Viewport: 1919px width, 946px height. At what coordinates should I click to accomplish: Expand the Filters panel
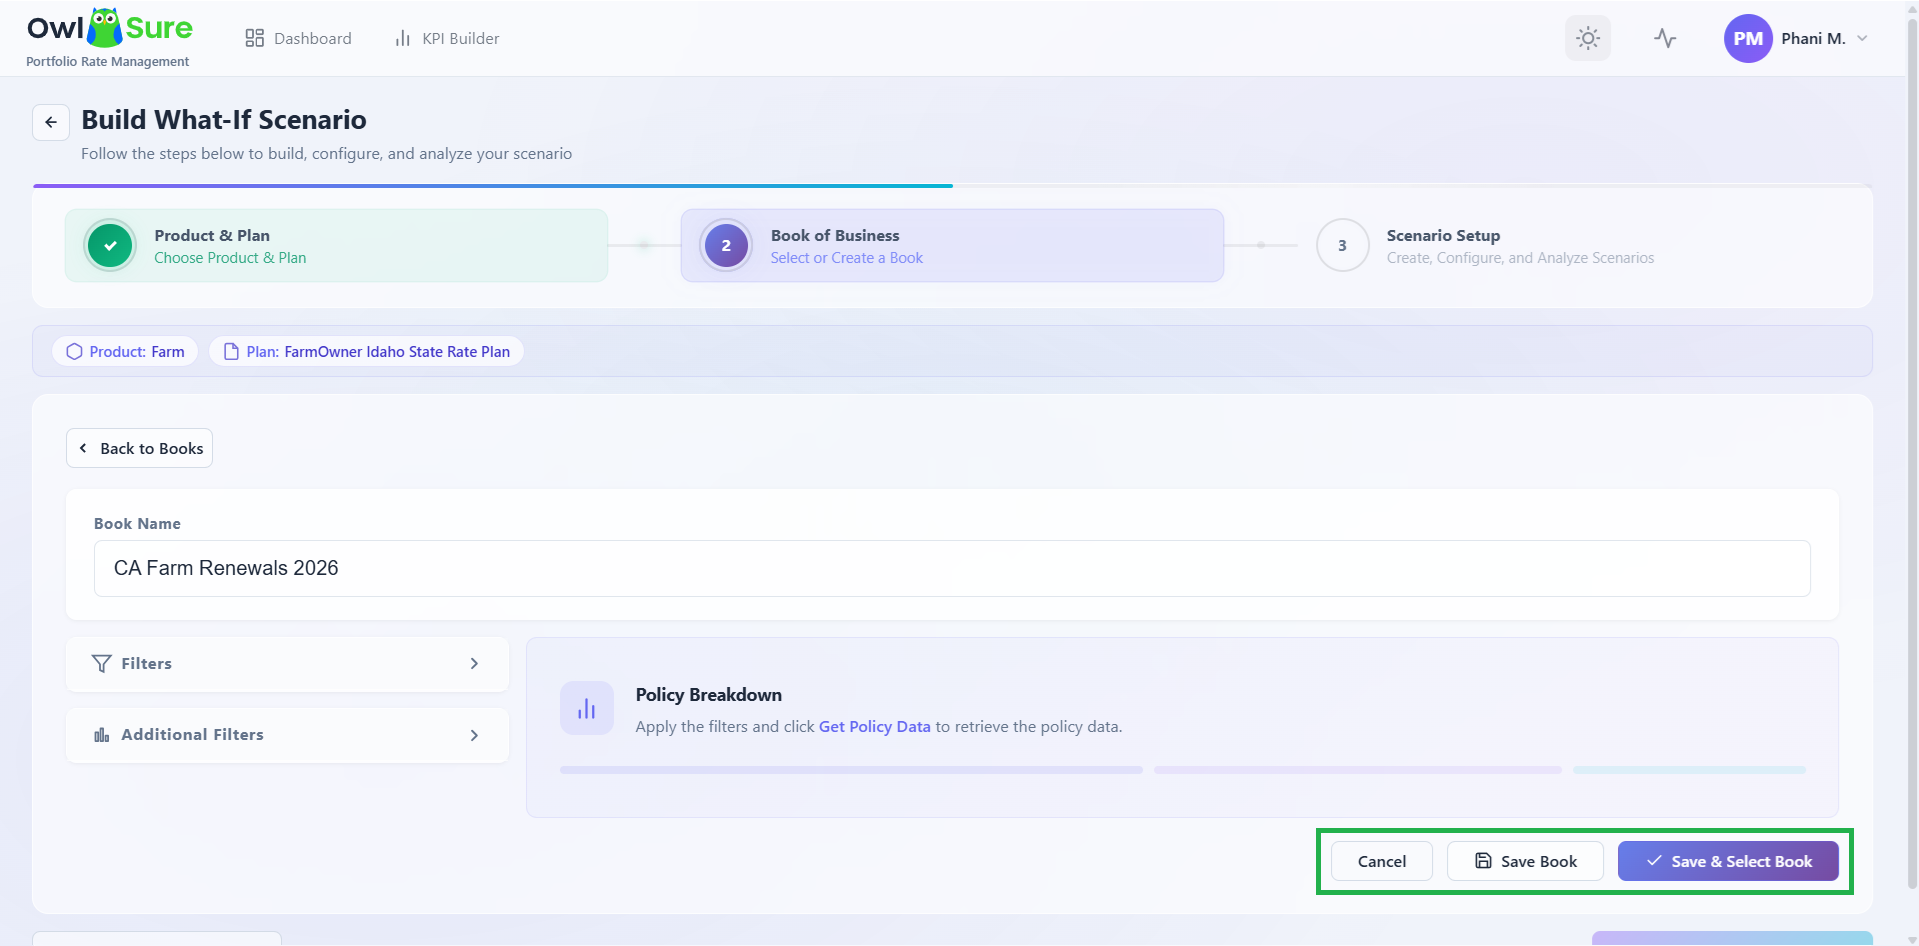click(287, 664)
